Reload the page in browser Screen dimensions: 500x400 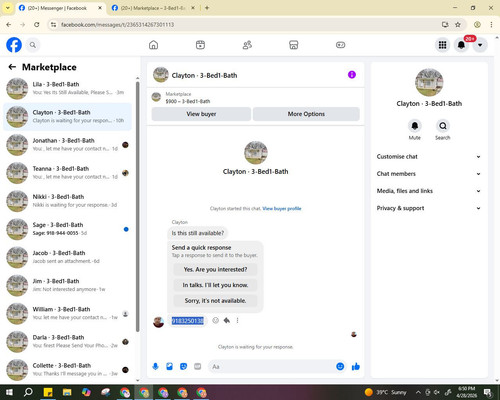tap(37, 24)
